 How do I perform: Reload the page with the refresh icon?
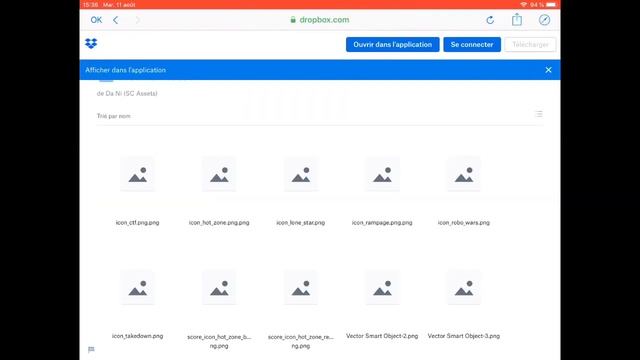[490, 20]
